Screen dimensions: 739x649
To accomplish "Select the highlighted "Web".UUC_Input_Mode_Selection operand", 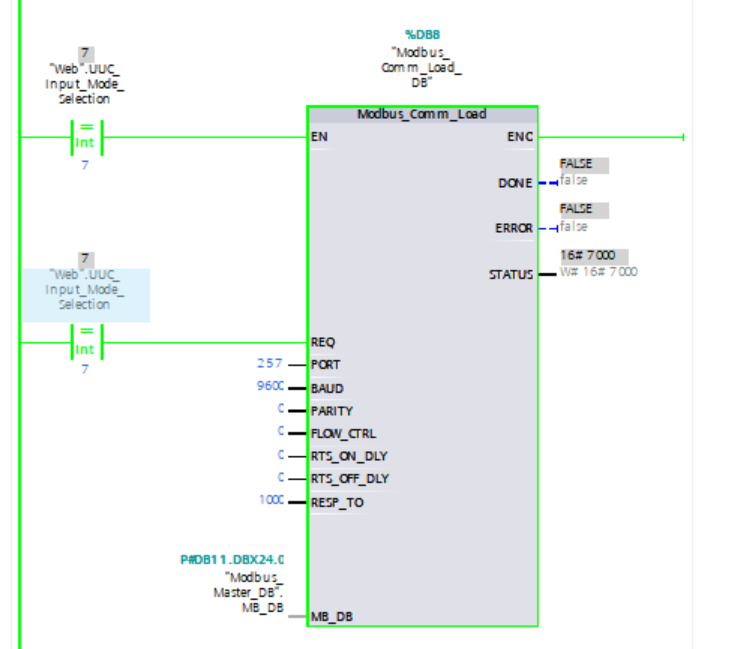I will pos(86,289).
